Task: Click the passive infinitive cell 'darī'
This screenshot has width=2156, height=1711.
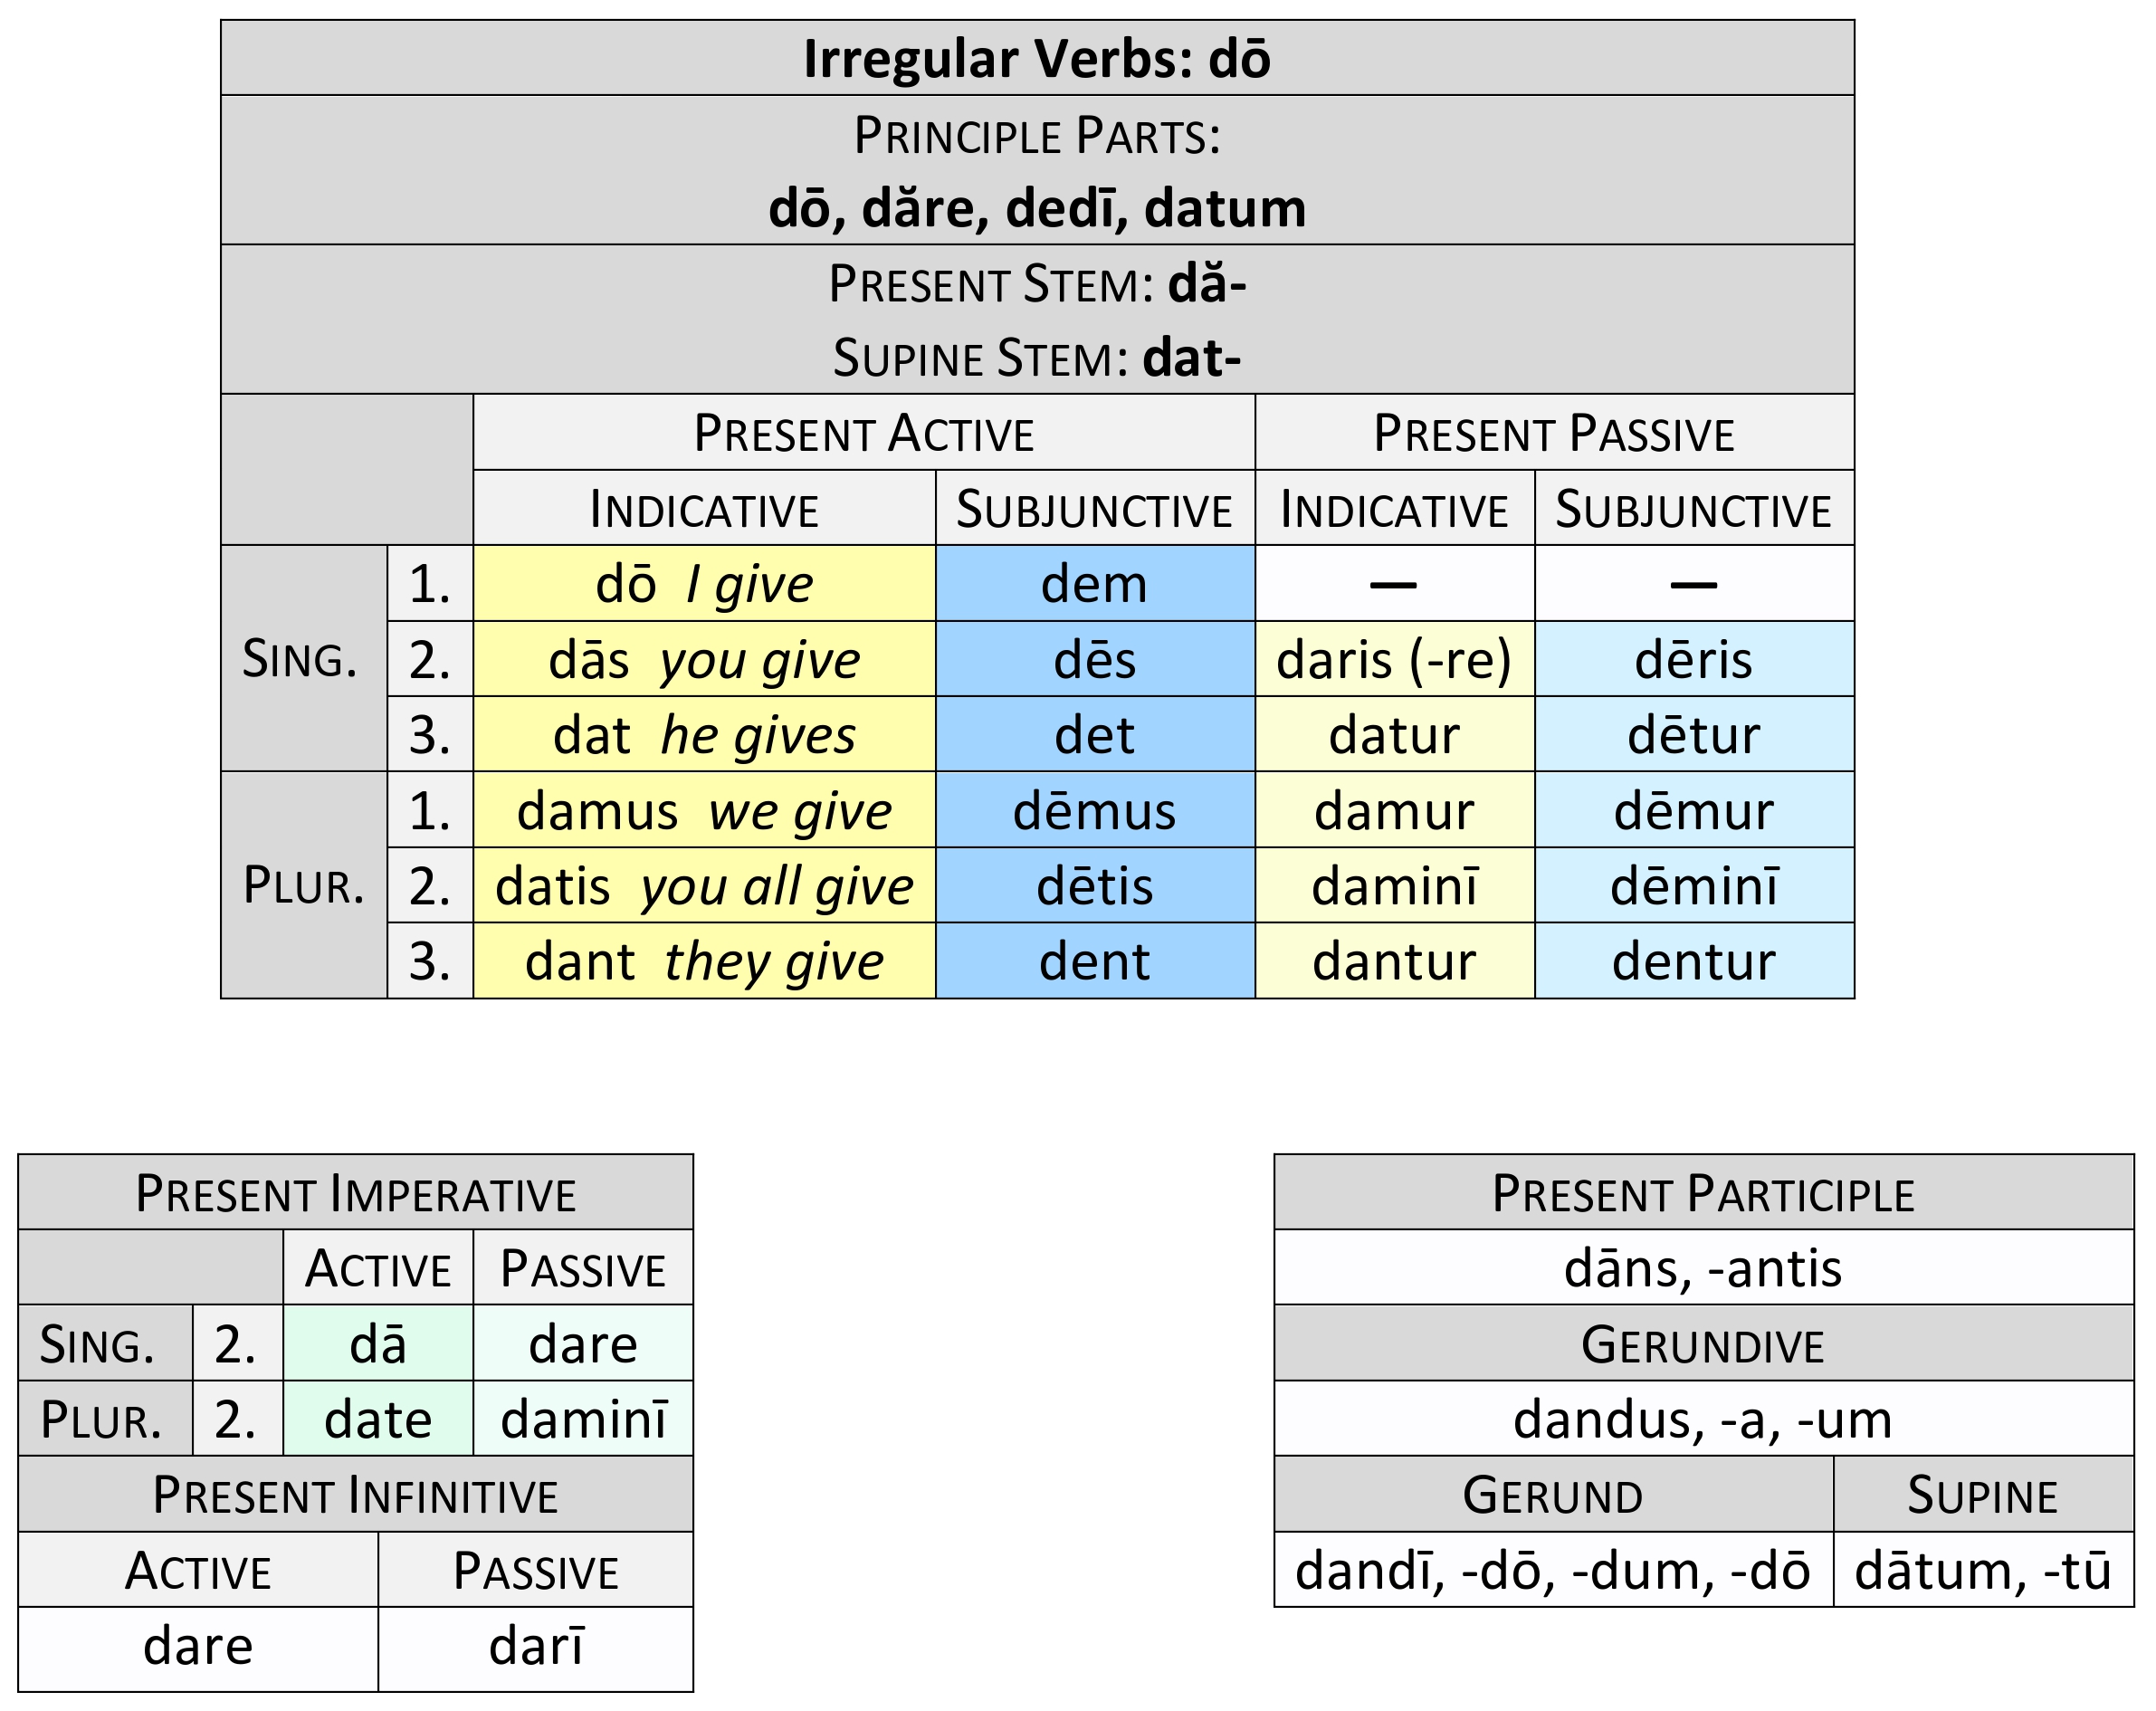Action: tap(536, 1646)
